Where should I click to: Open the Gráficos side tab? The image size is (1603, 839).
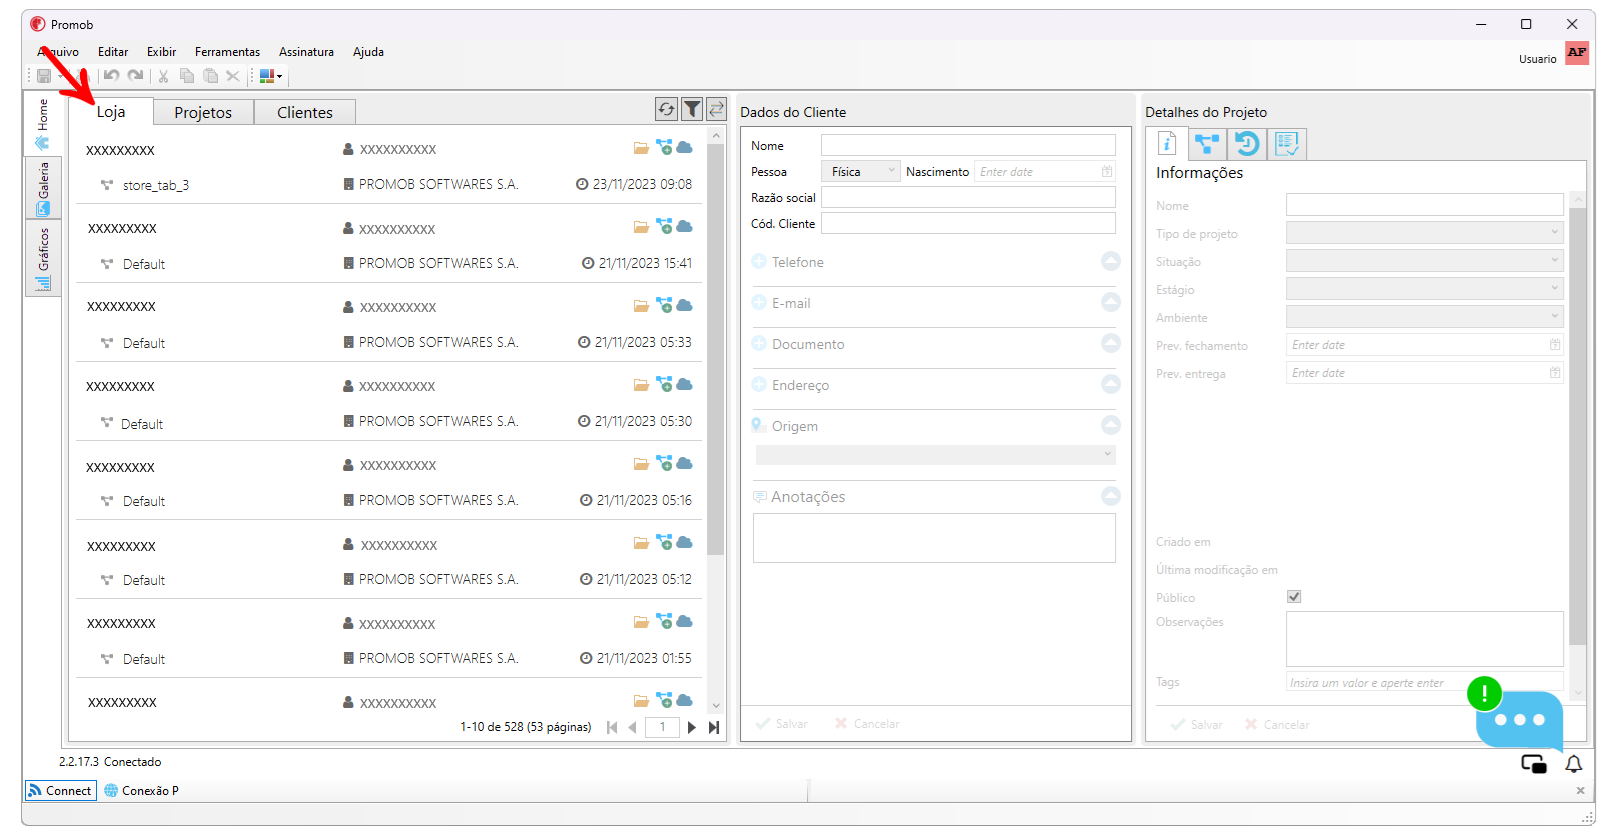point(43,258)
